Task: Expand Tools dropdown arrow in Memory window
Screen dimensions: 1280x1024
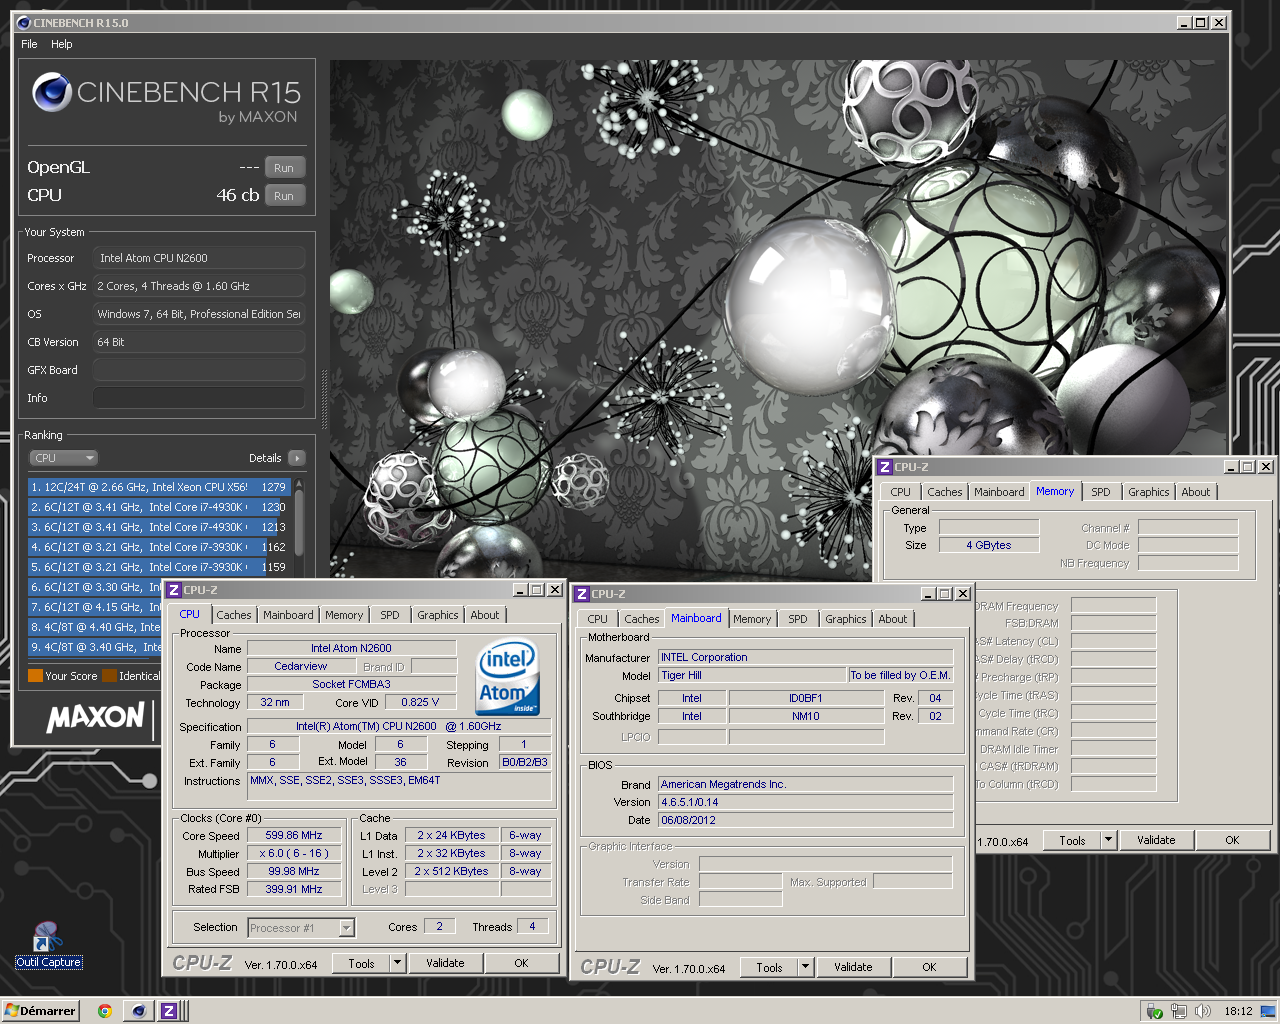Action: 1108,840
